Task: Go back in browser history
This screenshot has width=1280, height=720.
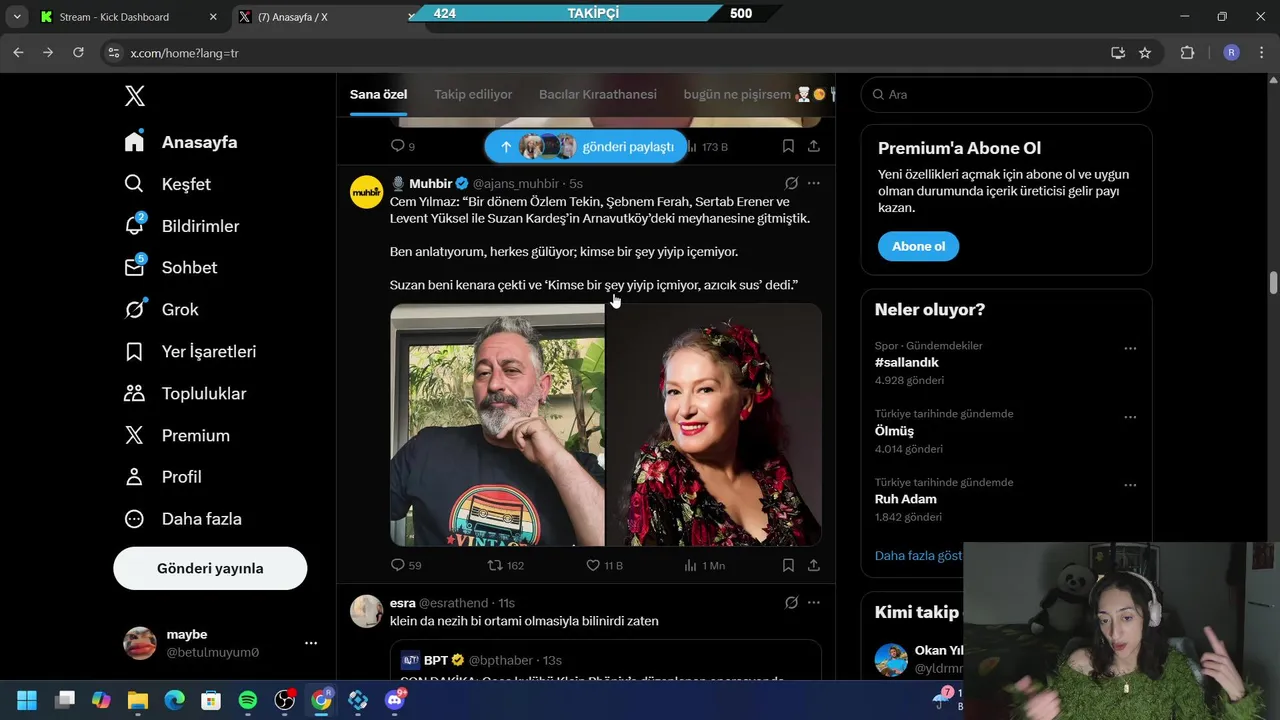Action: click(18, 52)
